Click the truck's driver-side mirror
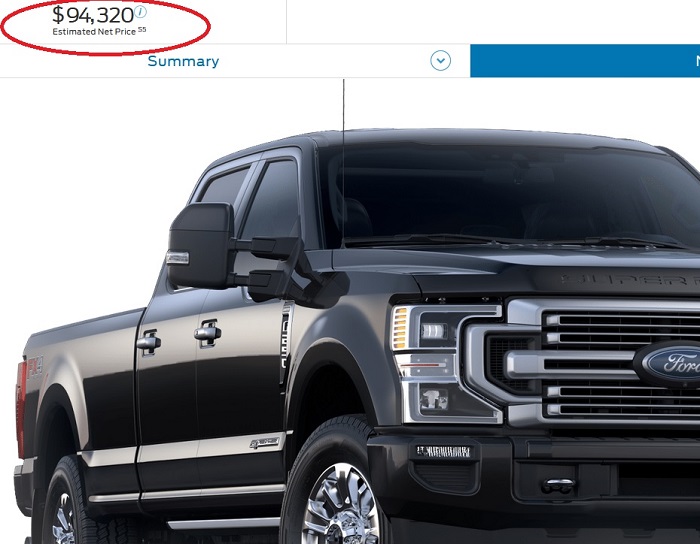 [202, 245]
